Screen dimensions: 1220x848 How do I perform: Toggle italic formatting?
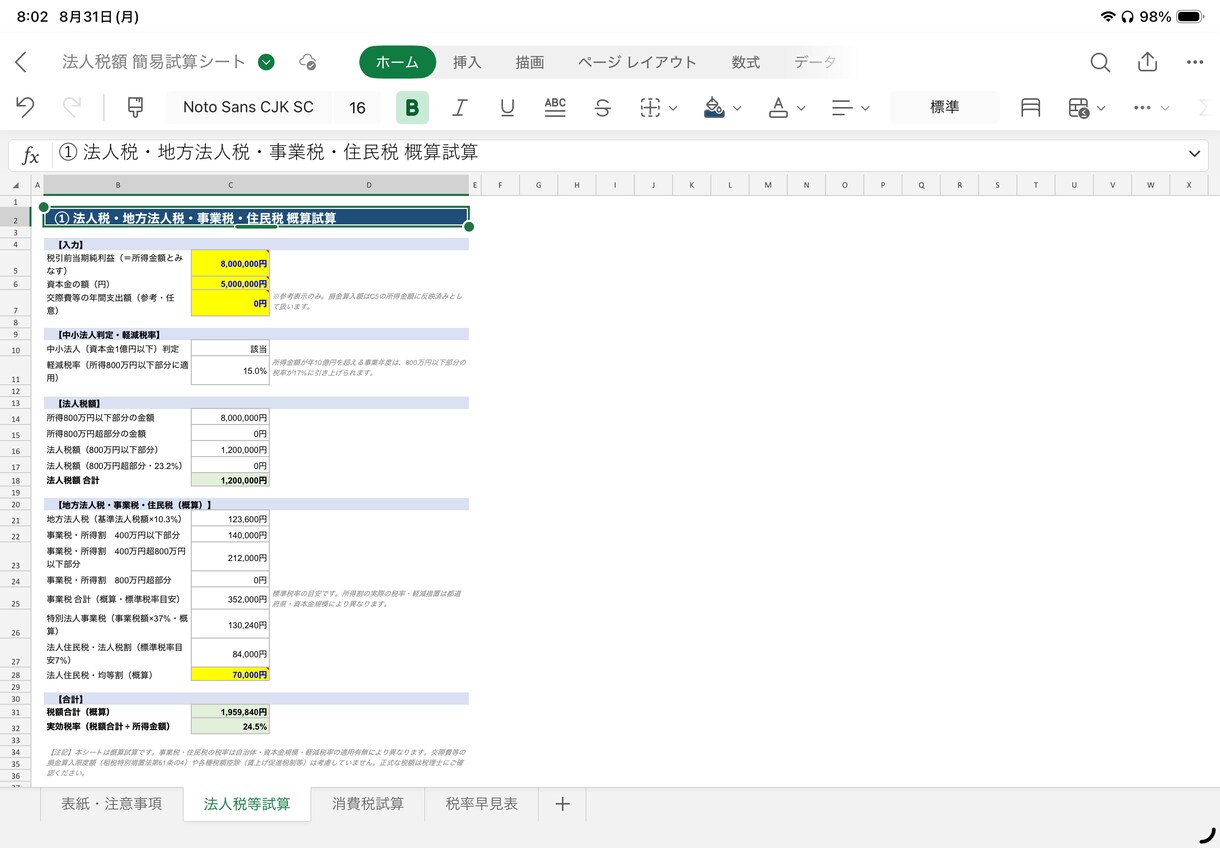pos(460,107)
